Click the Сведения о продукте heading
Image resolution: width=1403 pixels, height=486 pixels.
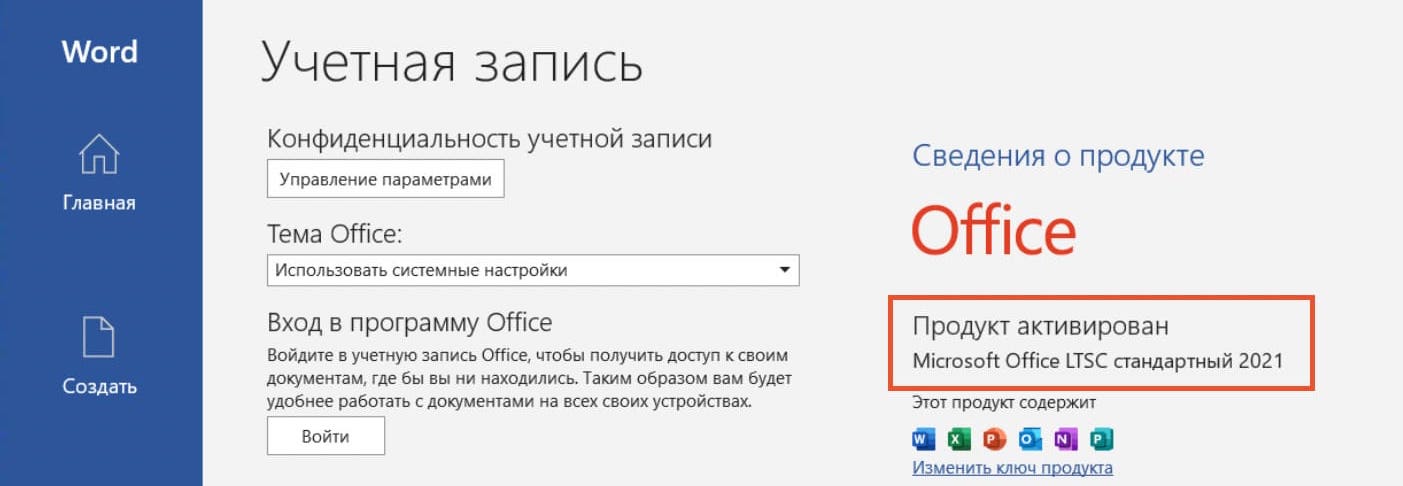point(1058,156)
